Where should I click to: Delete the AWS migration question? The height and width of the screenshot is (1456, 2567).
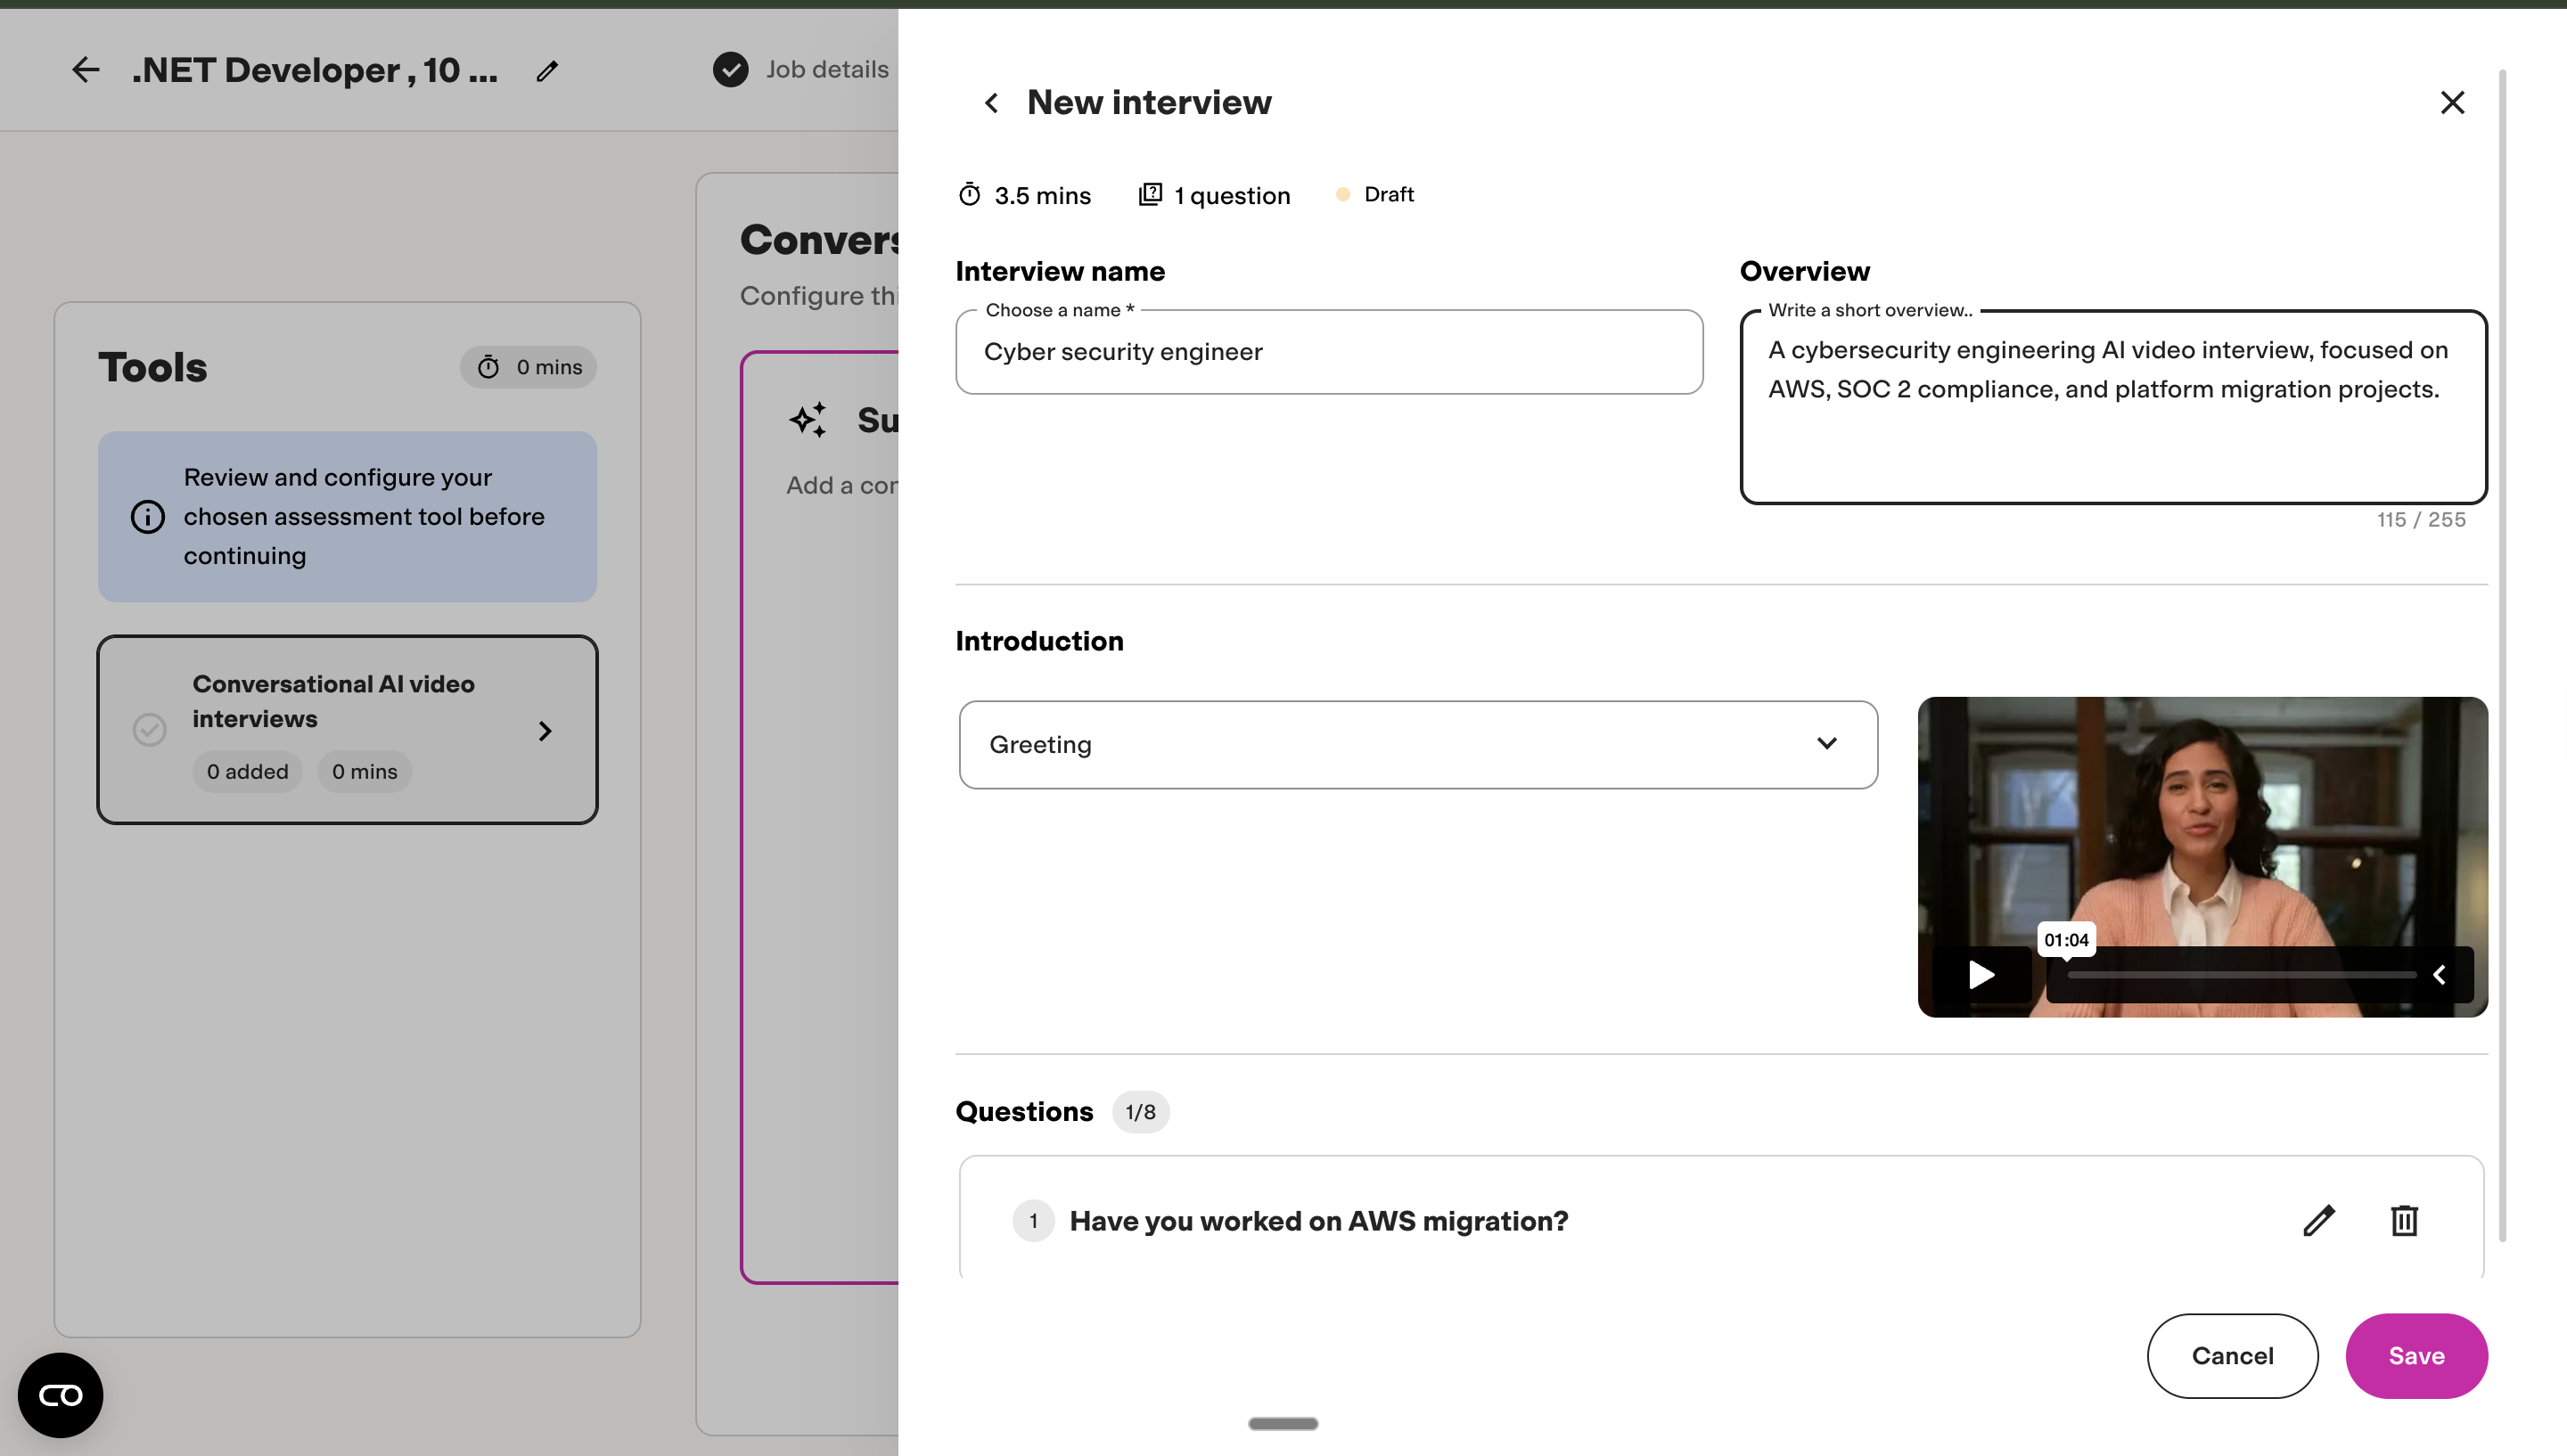point(2404,1220)
